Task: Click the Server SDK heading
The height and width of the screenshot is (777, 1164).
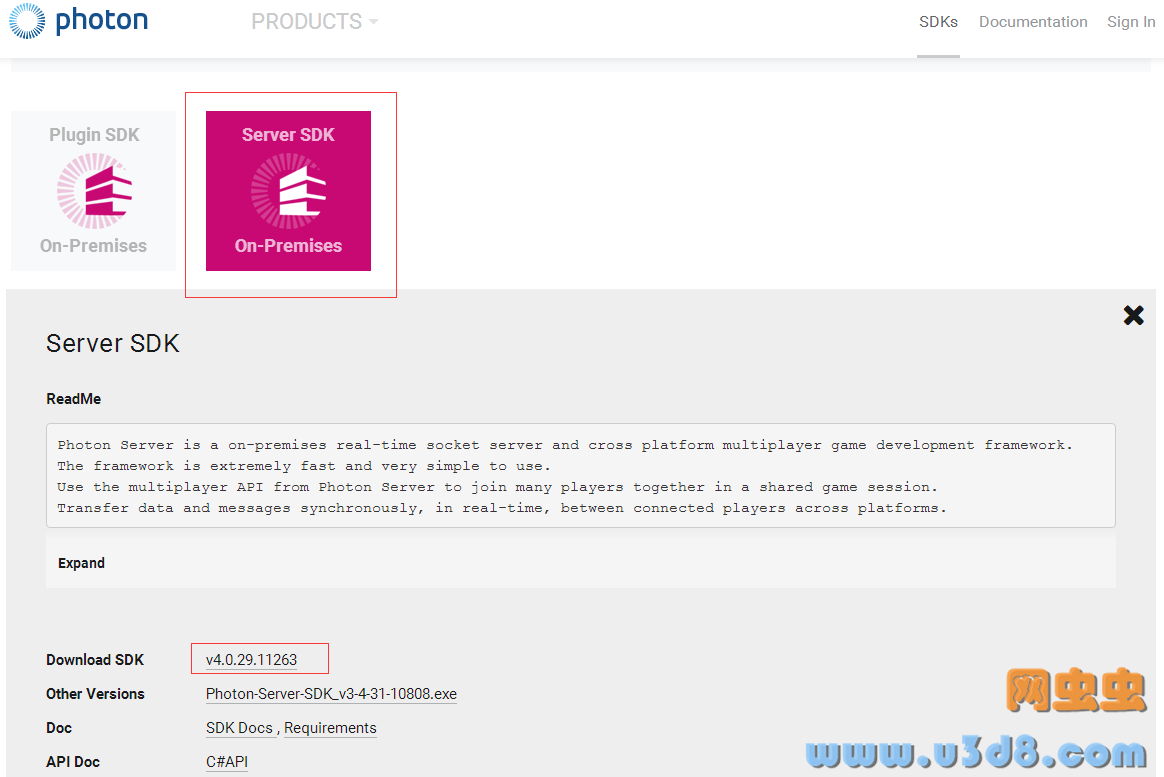Action: 113,344
